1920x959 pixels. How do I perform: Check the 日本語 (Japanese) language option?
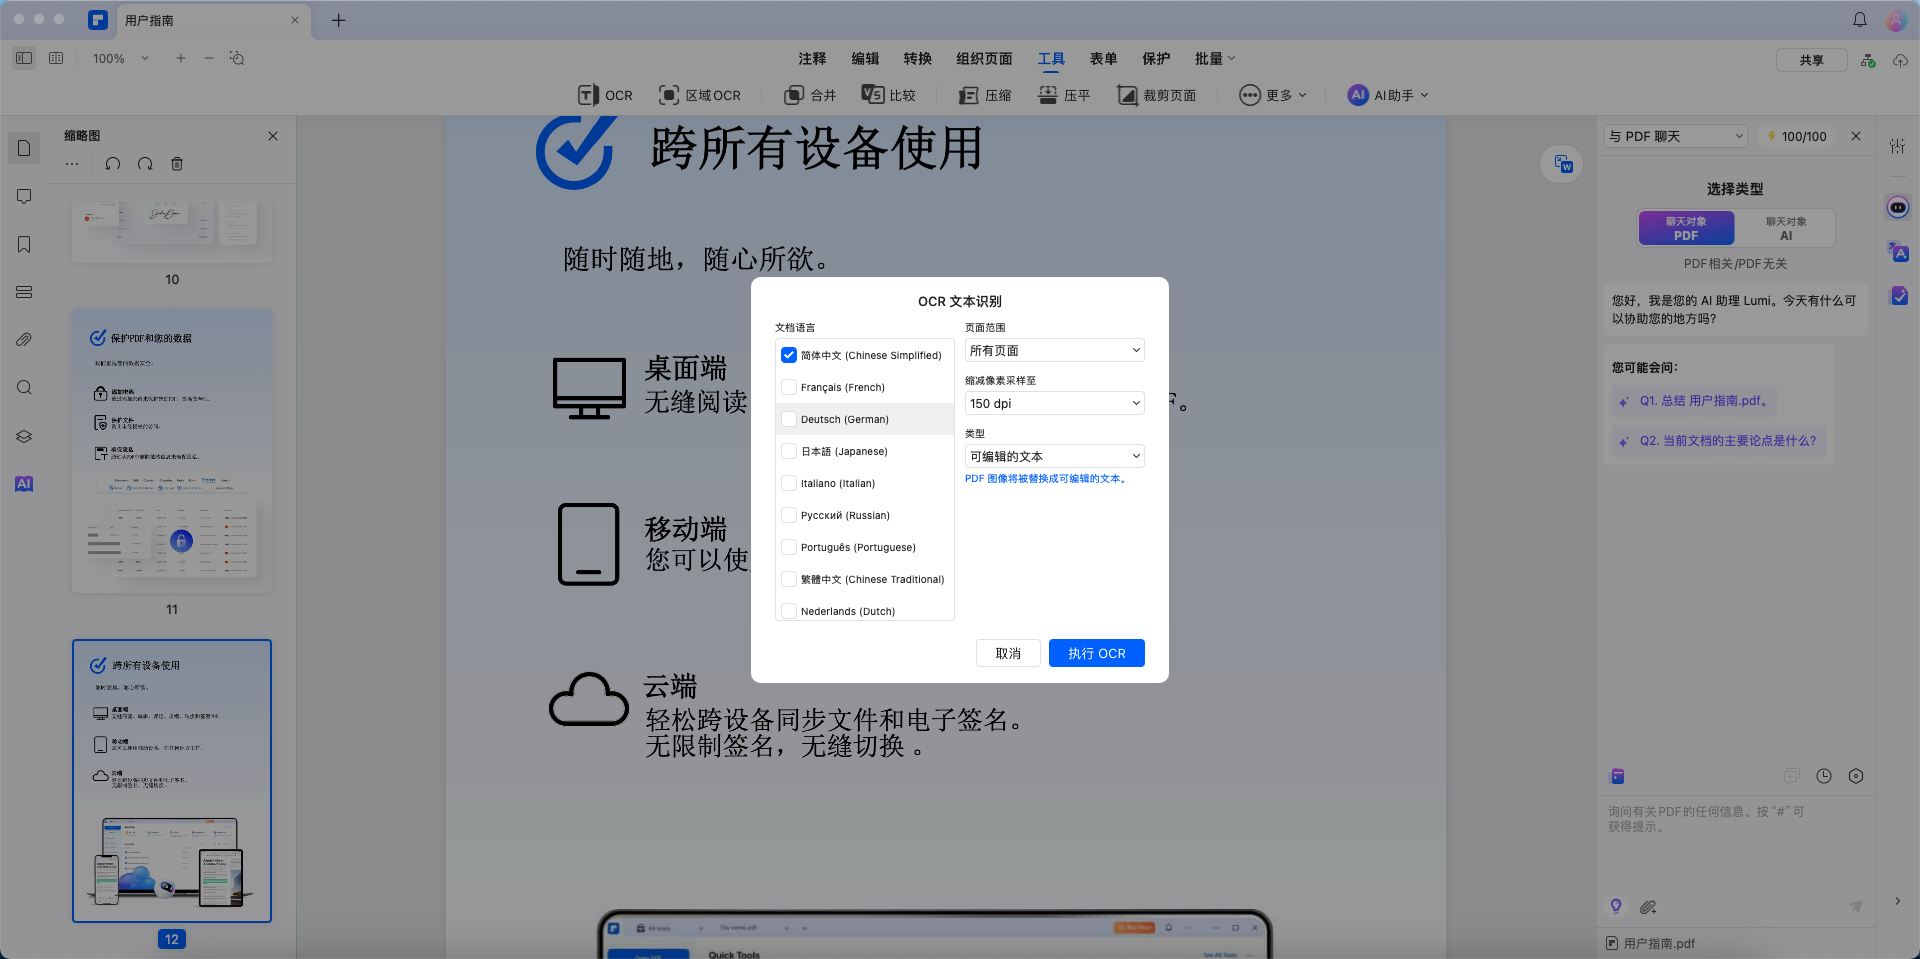(x=789, y=451)
